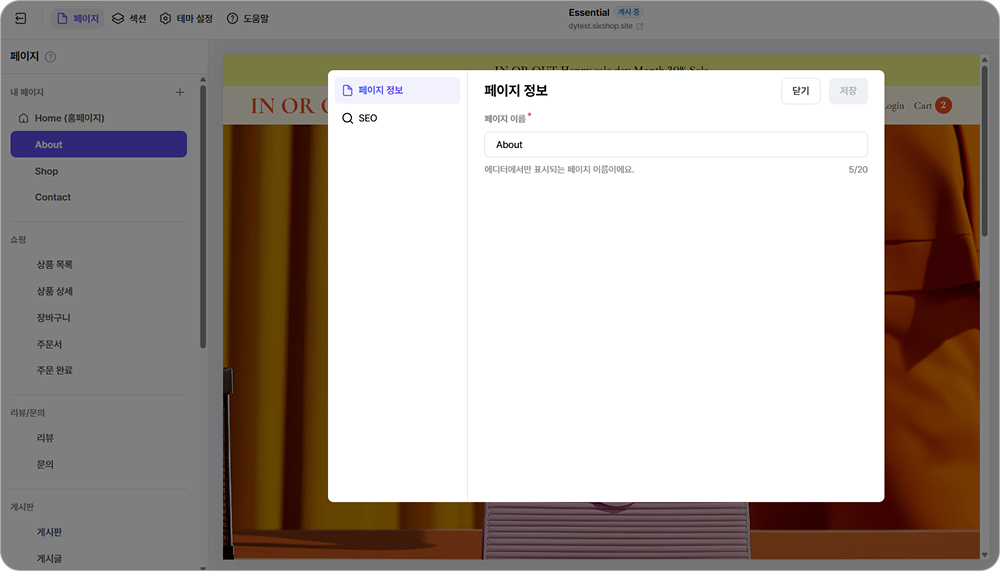Click 닫기 button to close dialog
Viewport: 1000px width, 571px height.
tap(800, 91)
